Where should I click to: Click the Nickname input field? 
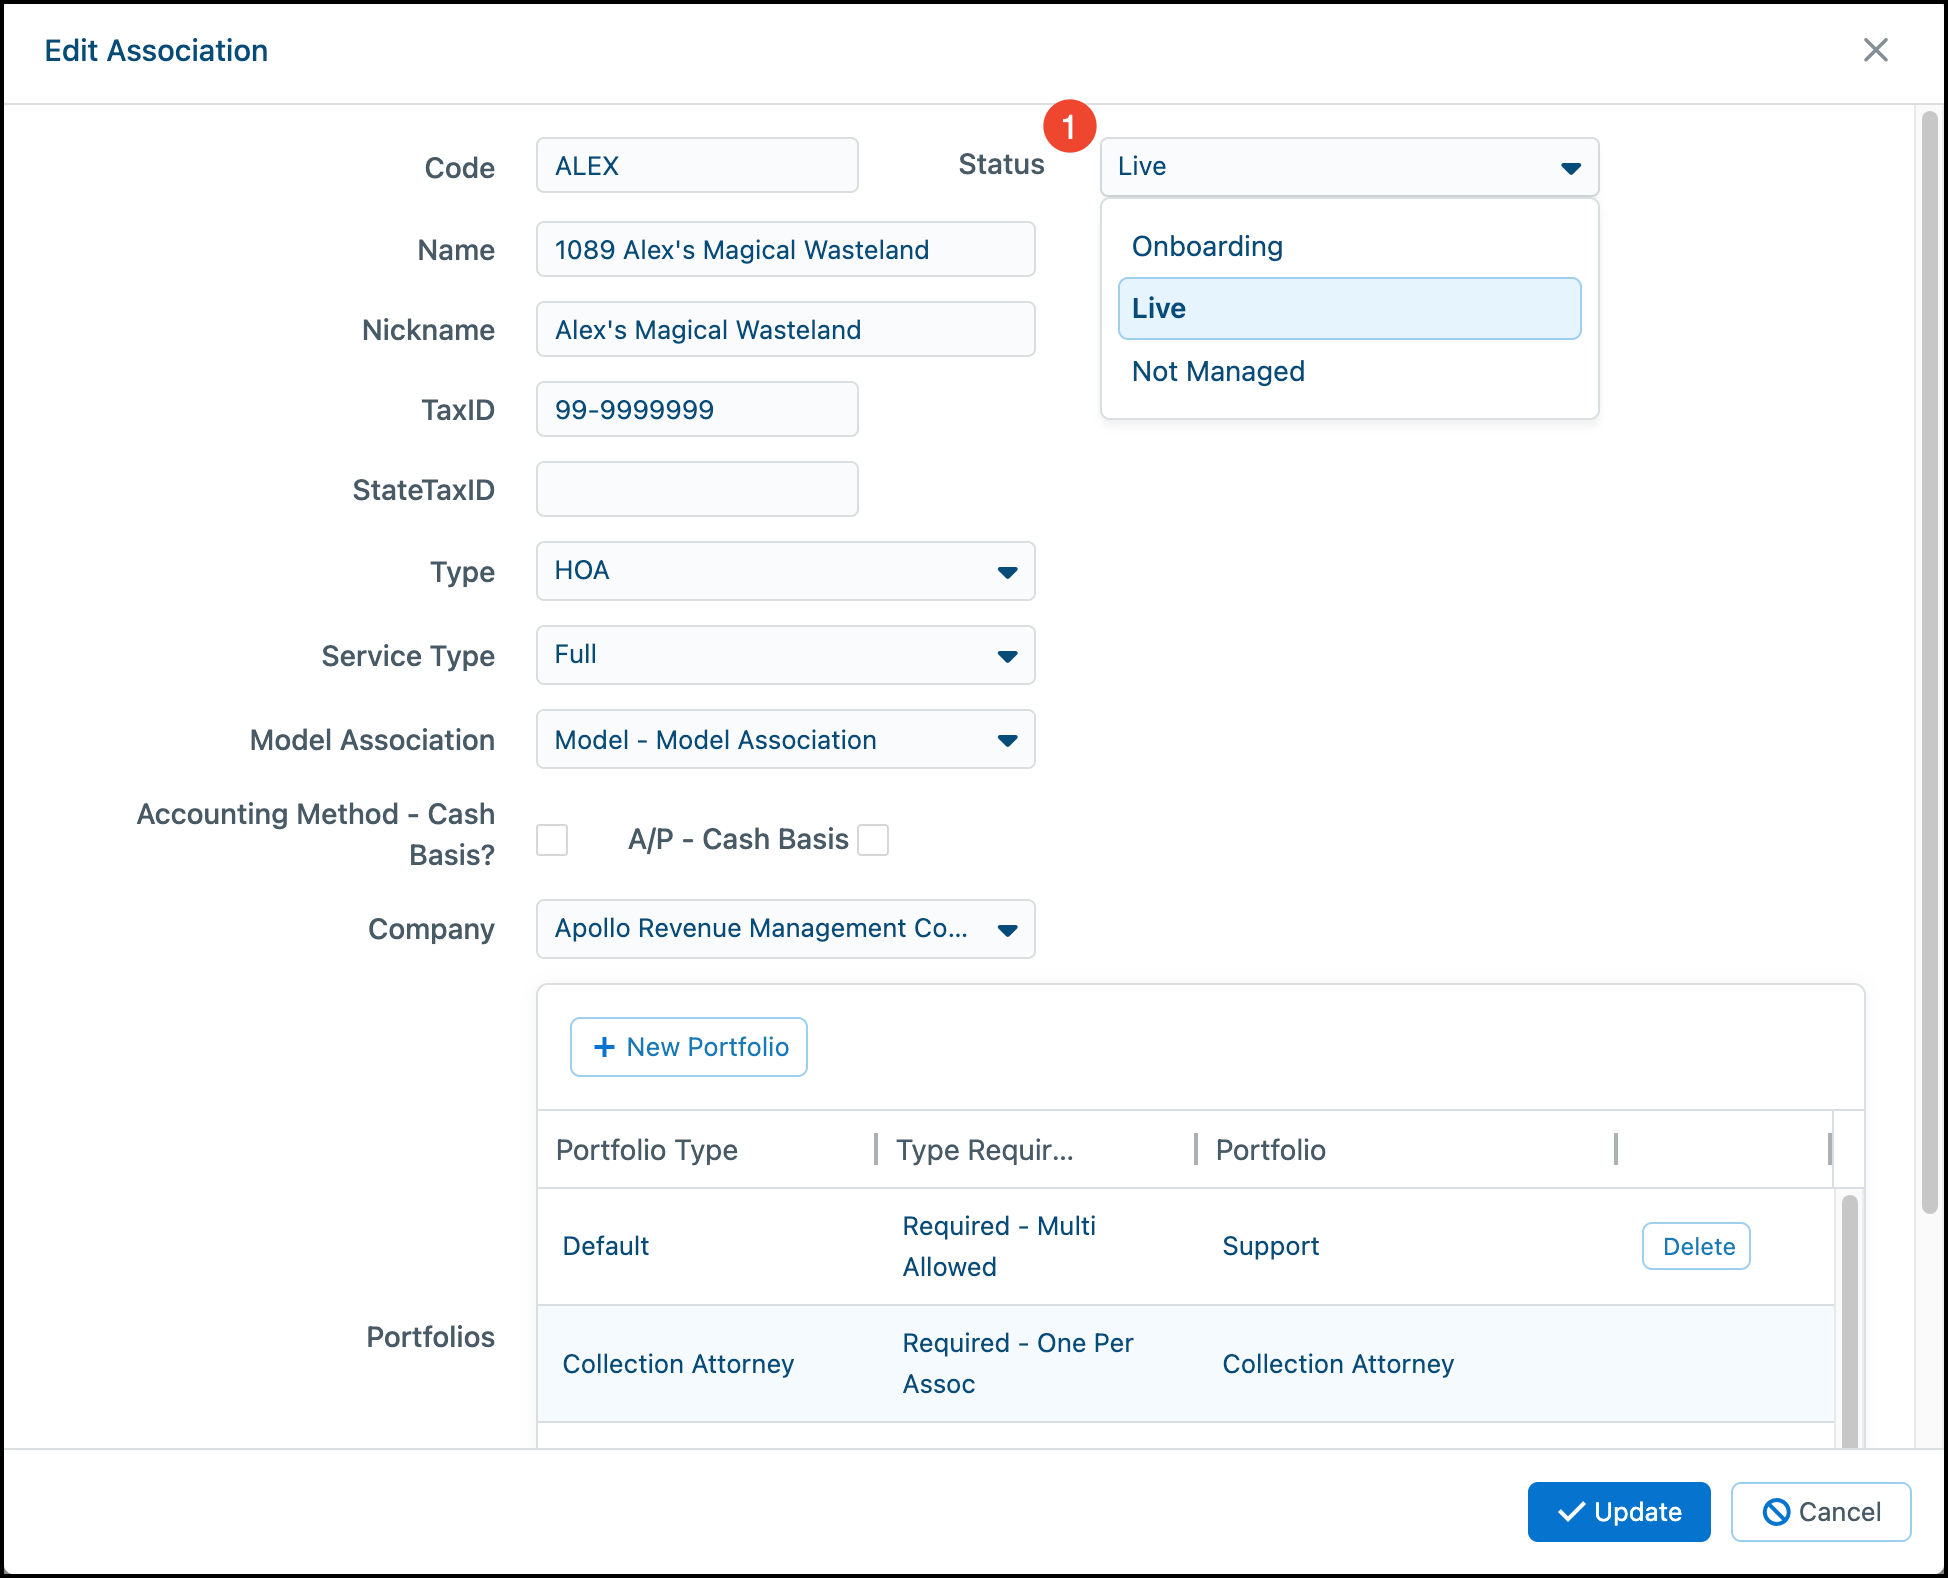click(785, 330)
